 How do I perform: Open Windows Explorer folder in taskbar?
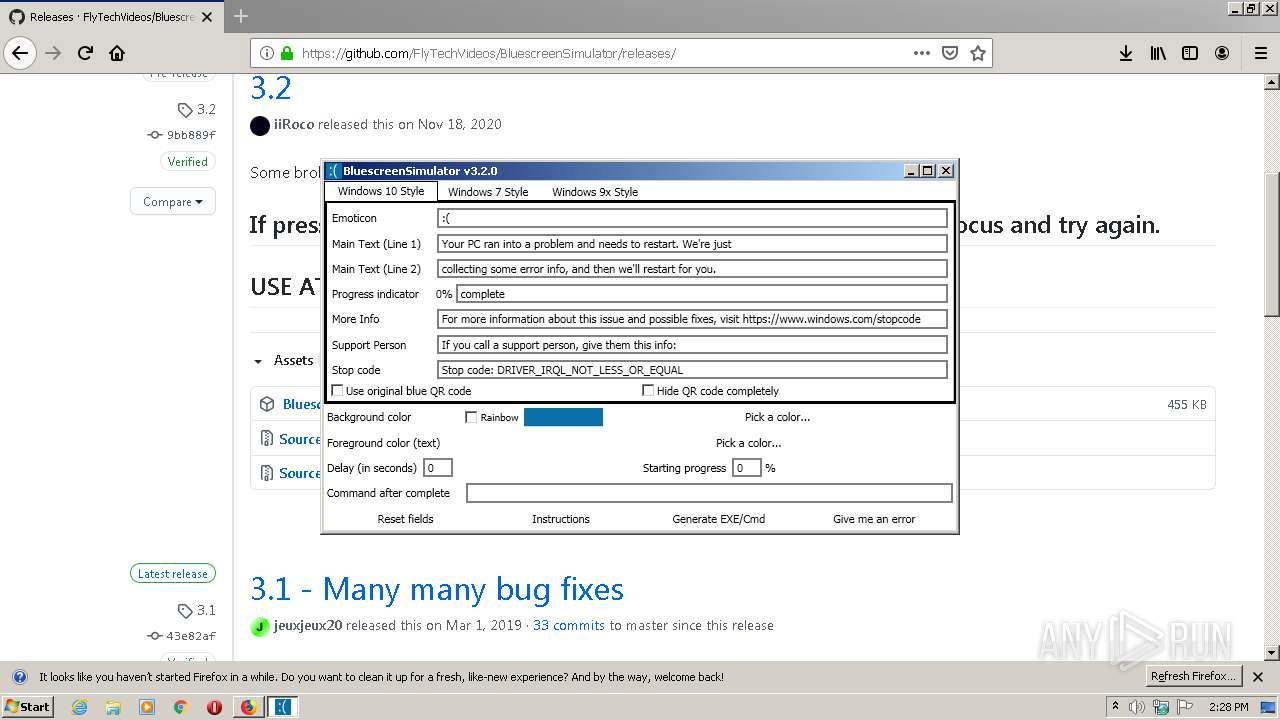pyautogui.click(x=113, y=707)
